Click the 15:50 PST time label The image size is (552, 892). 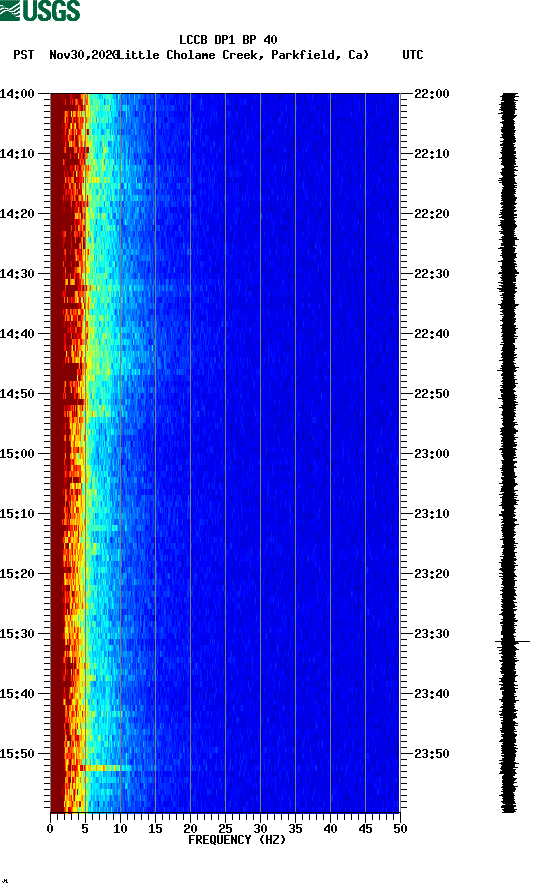pos(17,754)
